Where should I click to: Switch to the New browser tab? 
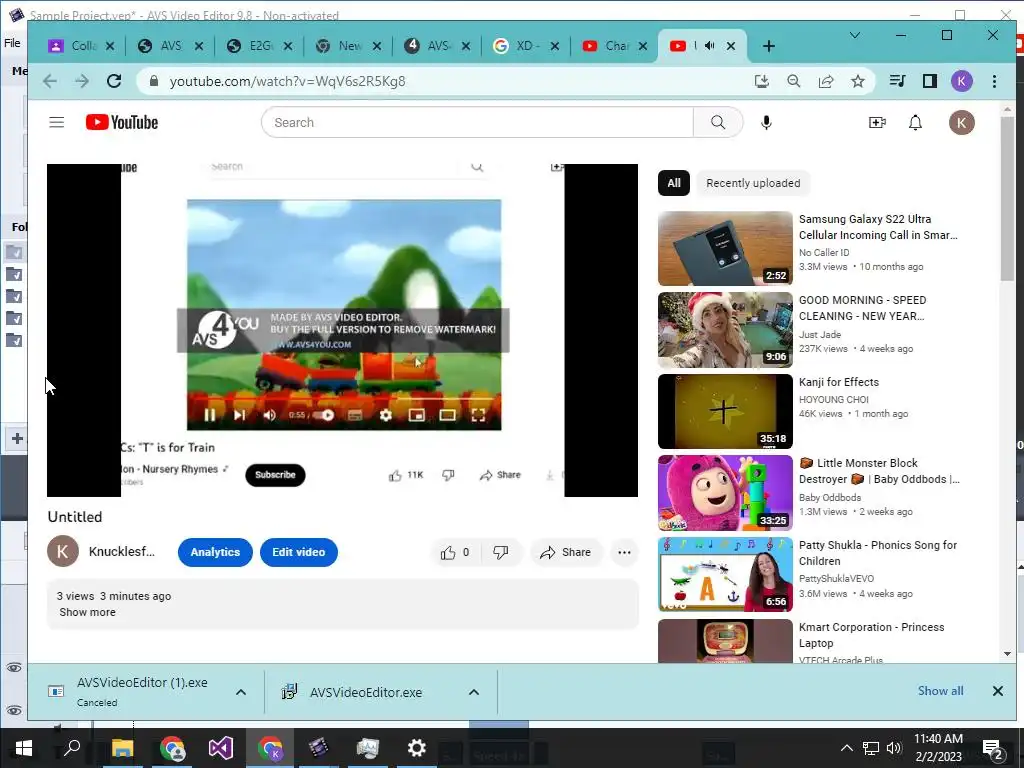[x=349, y=46]
